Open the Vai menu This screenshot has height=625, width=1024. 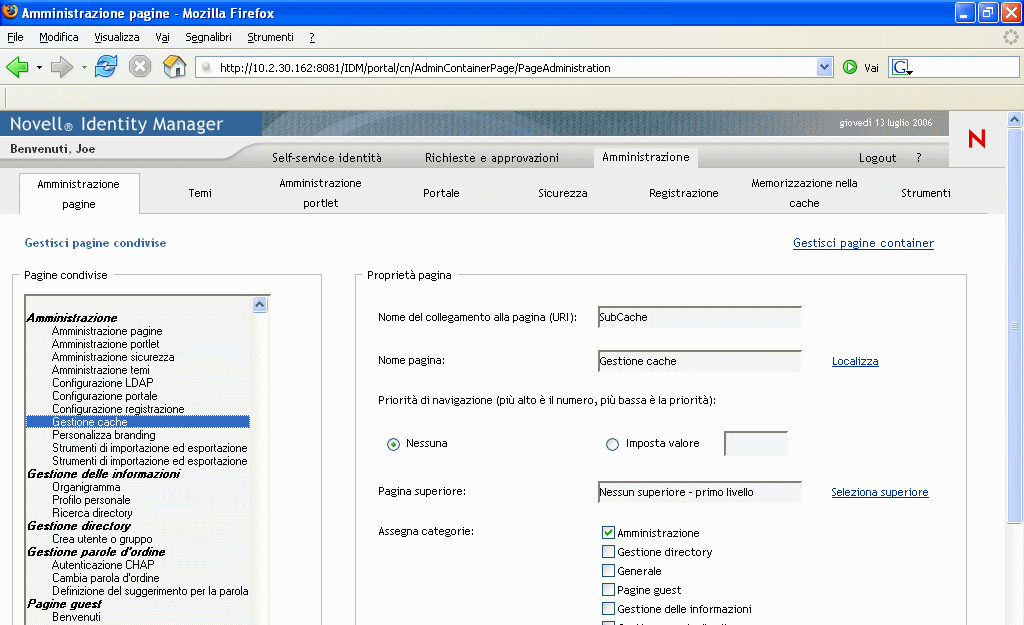162,37
